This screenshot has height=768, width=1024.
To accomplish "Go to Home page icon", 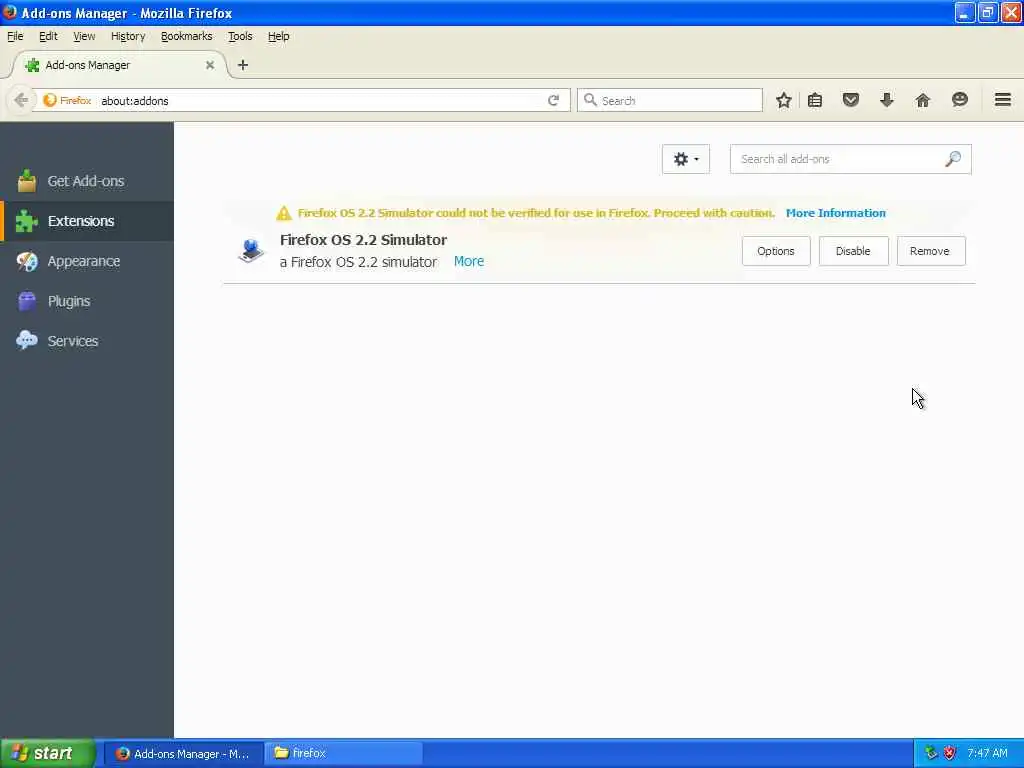I will 923,100.
